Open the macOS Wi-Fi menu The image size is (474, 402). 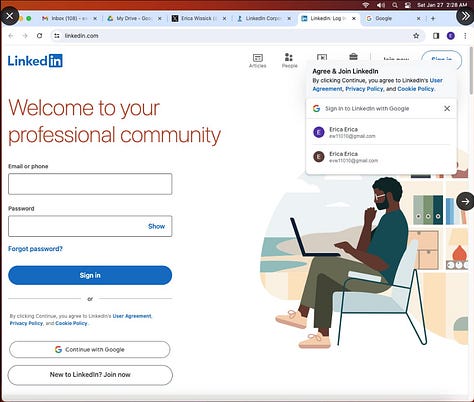coord(366,5)
